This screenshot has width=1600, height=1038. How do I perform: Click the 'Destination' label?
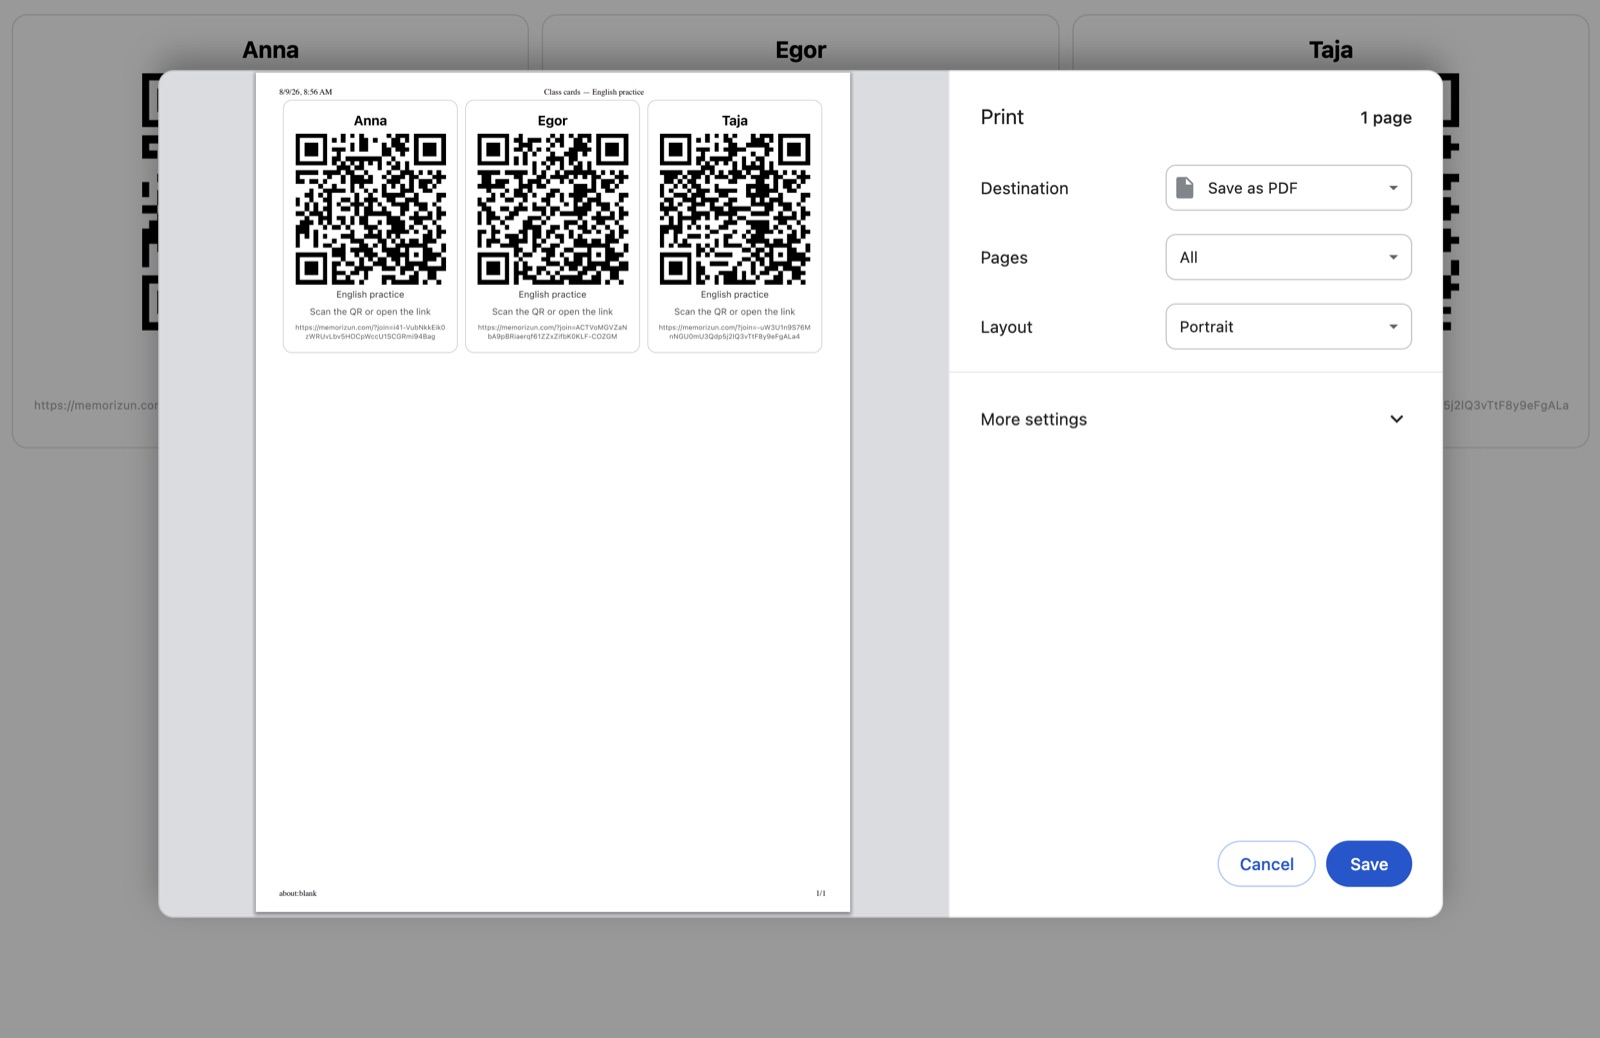(1024, 188)
